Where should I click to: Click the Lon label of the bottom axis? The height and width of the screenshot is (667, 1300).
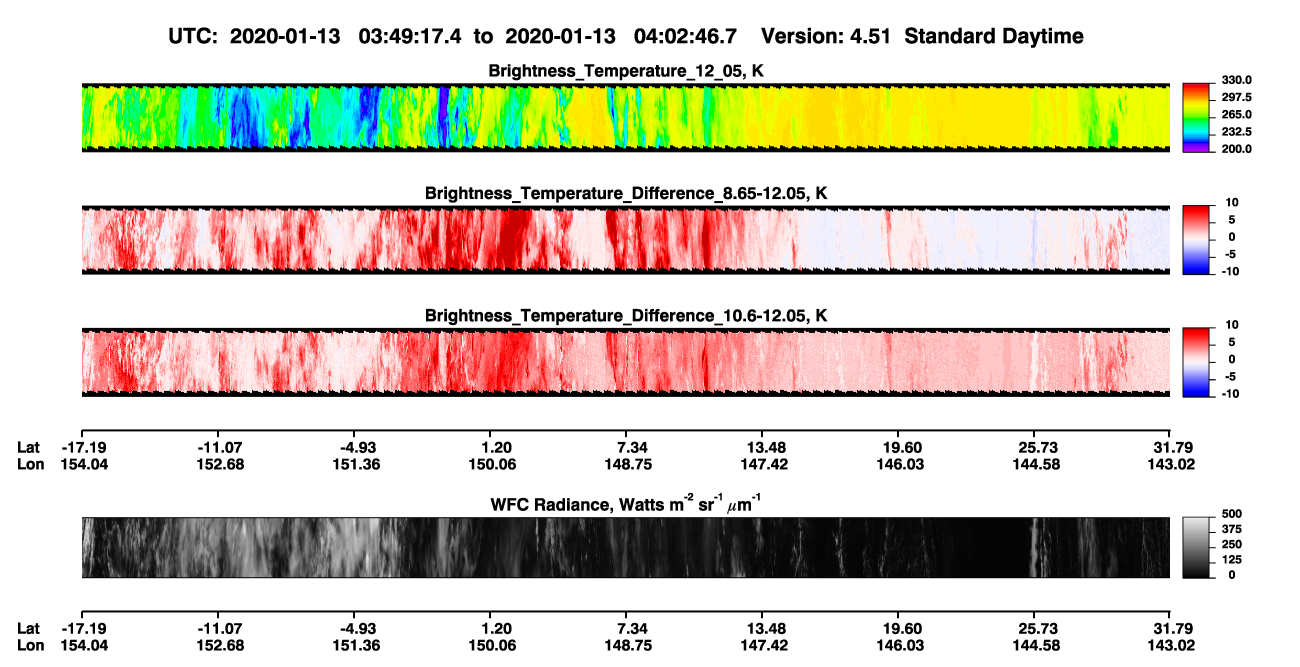(29, 645)
